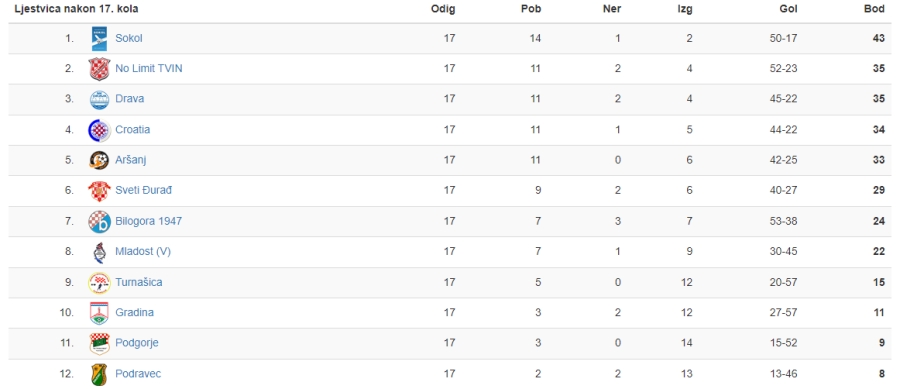This screenshot has height=389, width=900.
Task: Click the Podravec club crest icon
Action: (x=99, y=374)
